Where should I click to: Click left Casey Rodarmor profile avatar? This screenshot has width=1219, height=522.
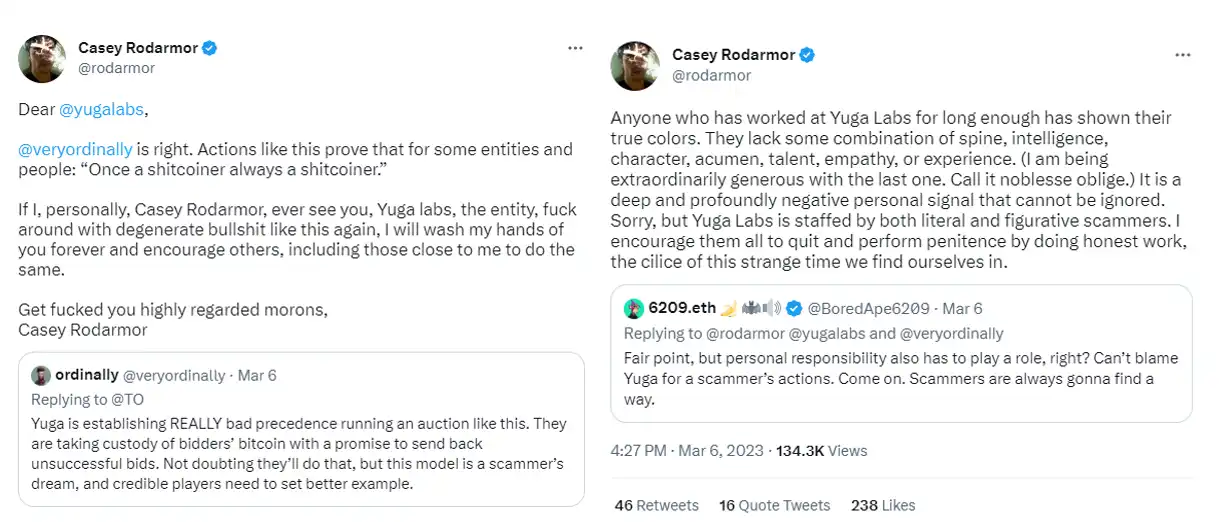click(42, 58)
